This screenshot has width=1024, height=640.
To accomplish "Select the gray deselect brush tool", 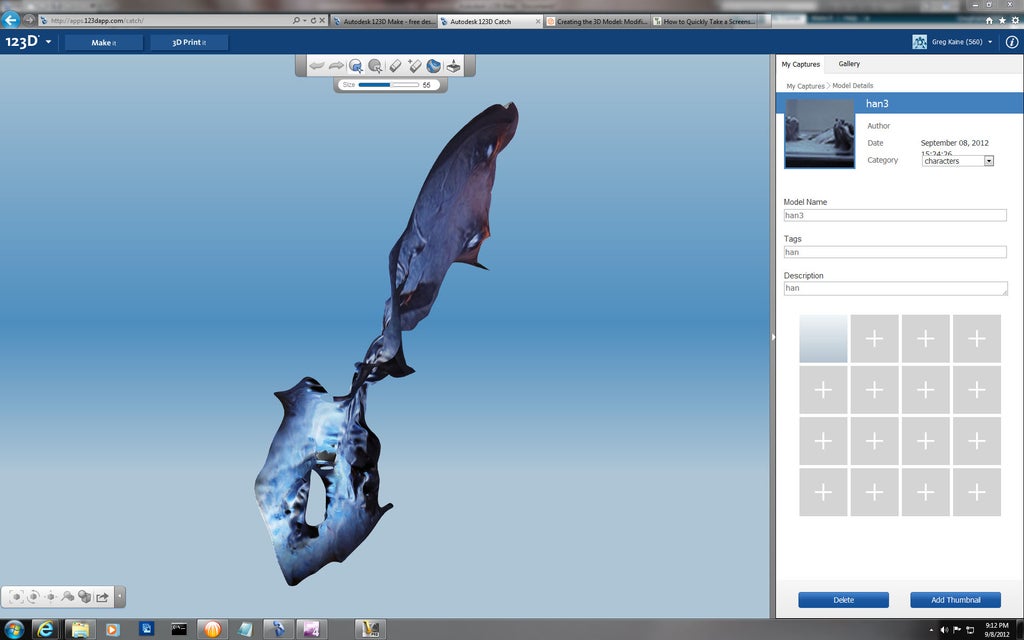I will [376, 65].
